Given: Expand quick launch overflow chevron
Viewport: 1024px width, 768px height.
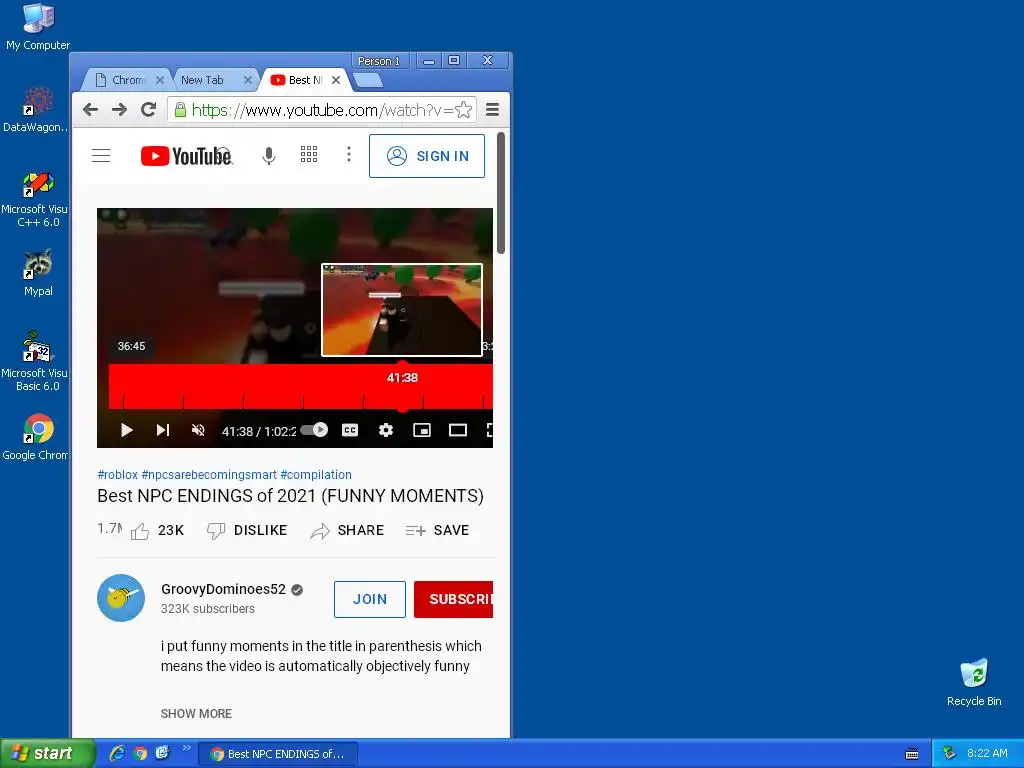Looking at the screenshot, I should (x=187, y=748).
